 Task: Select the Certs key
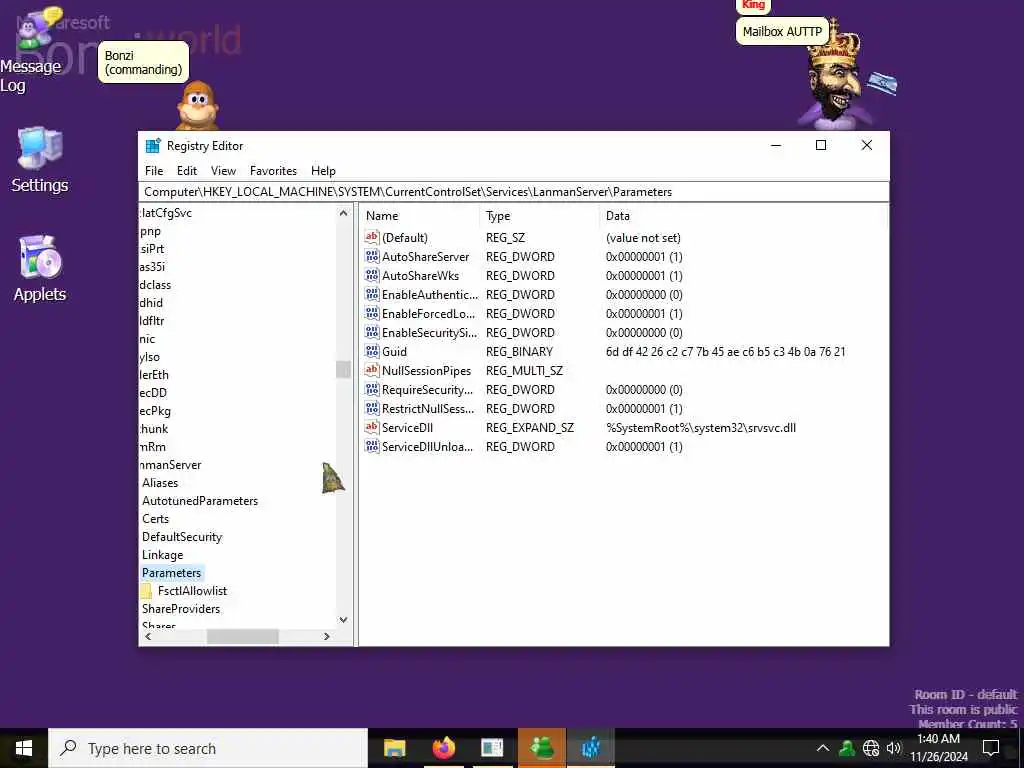point(155,519)
